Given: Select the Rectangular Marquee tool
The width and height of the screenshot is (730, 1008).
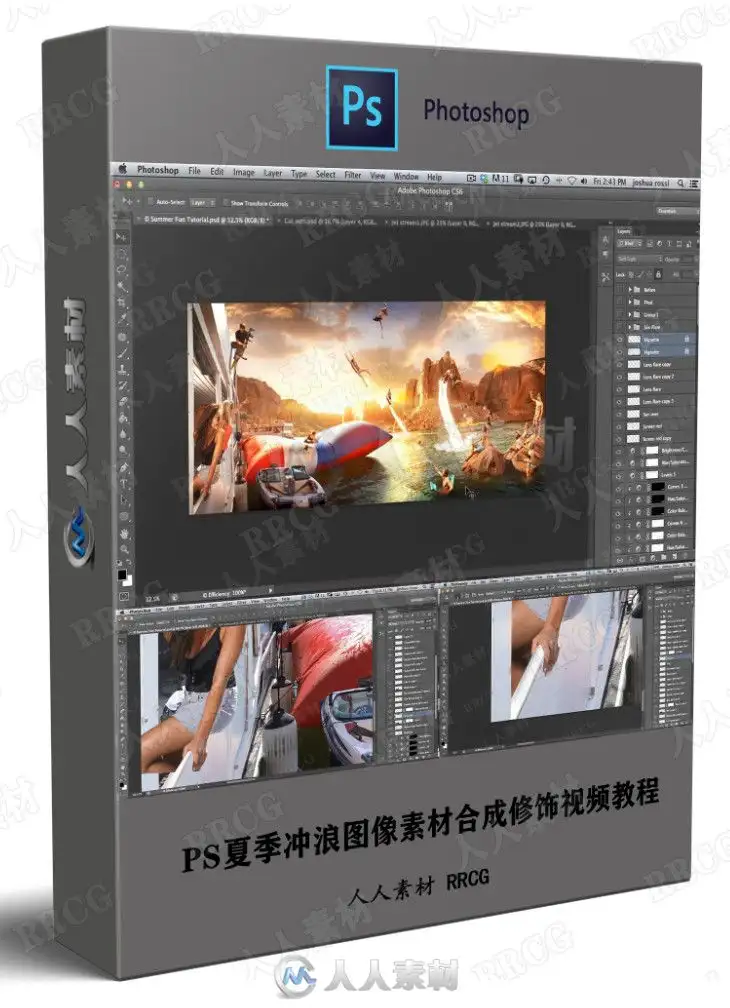Looking at the screenshot, I should [x=121, y=253].
